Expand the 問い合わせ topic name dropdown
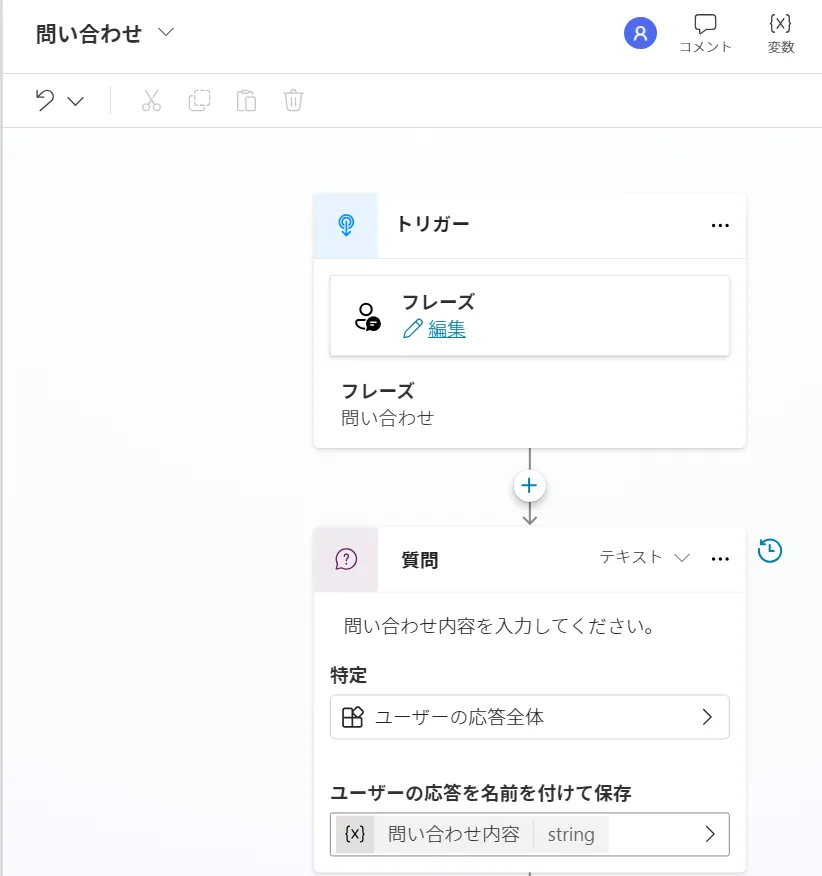The width and height of the screenshot is (822, 876). tap(166, 33)
